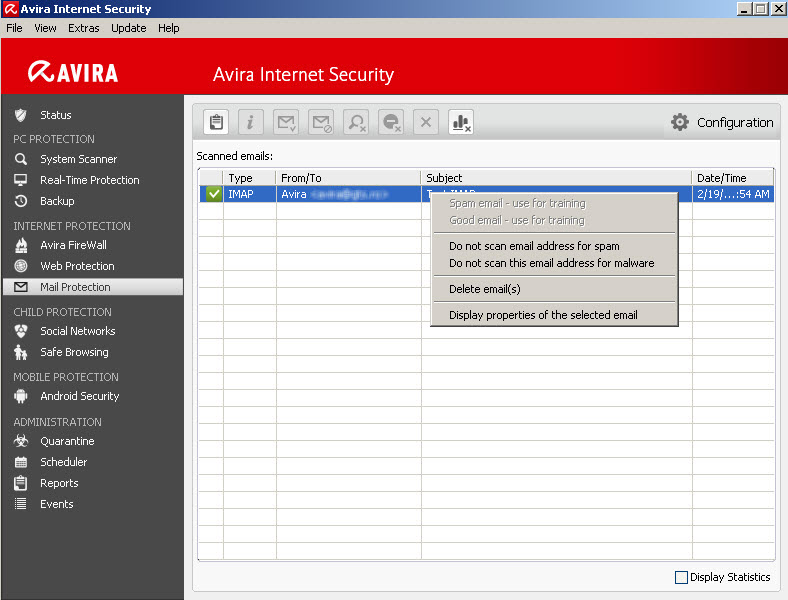Open Social Networks section
788x600 pixels.
point(78,331)
